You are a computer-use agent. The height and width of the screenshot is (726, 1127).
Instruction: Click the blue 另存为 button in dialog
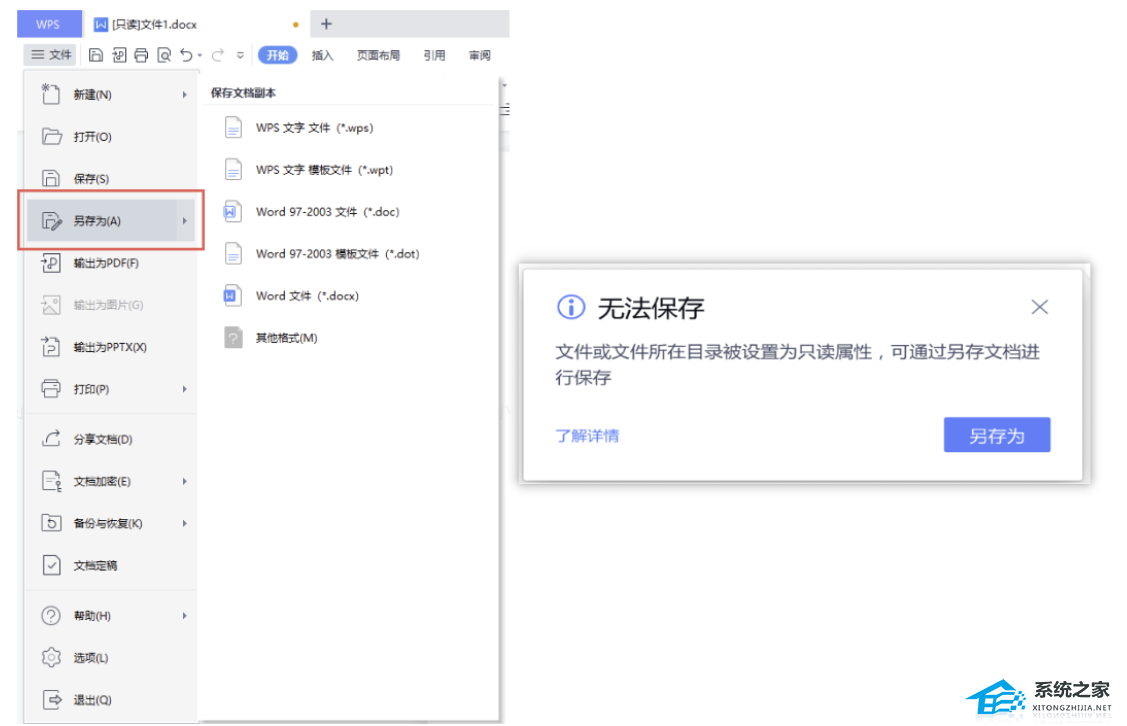click(997, 435)
